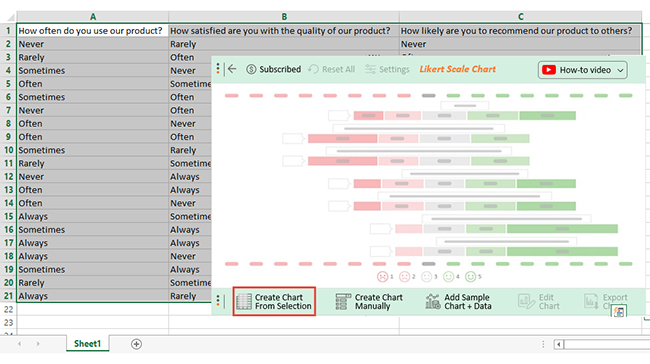650x364 pixels.
Task: Click cell C2 containing Never
Action: (520, 44)
